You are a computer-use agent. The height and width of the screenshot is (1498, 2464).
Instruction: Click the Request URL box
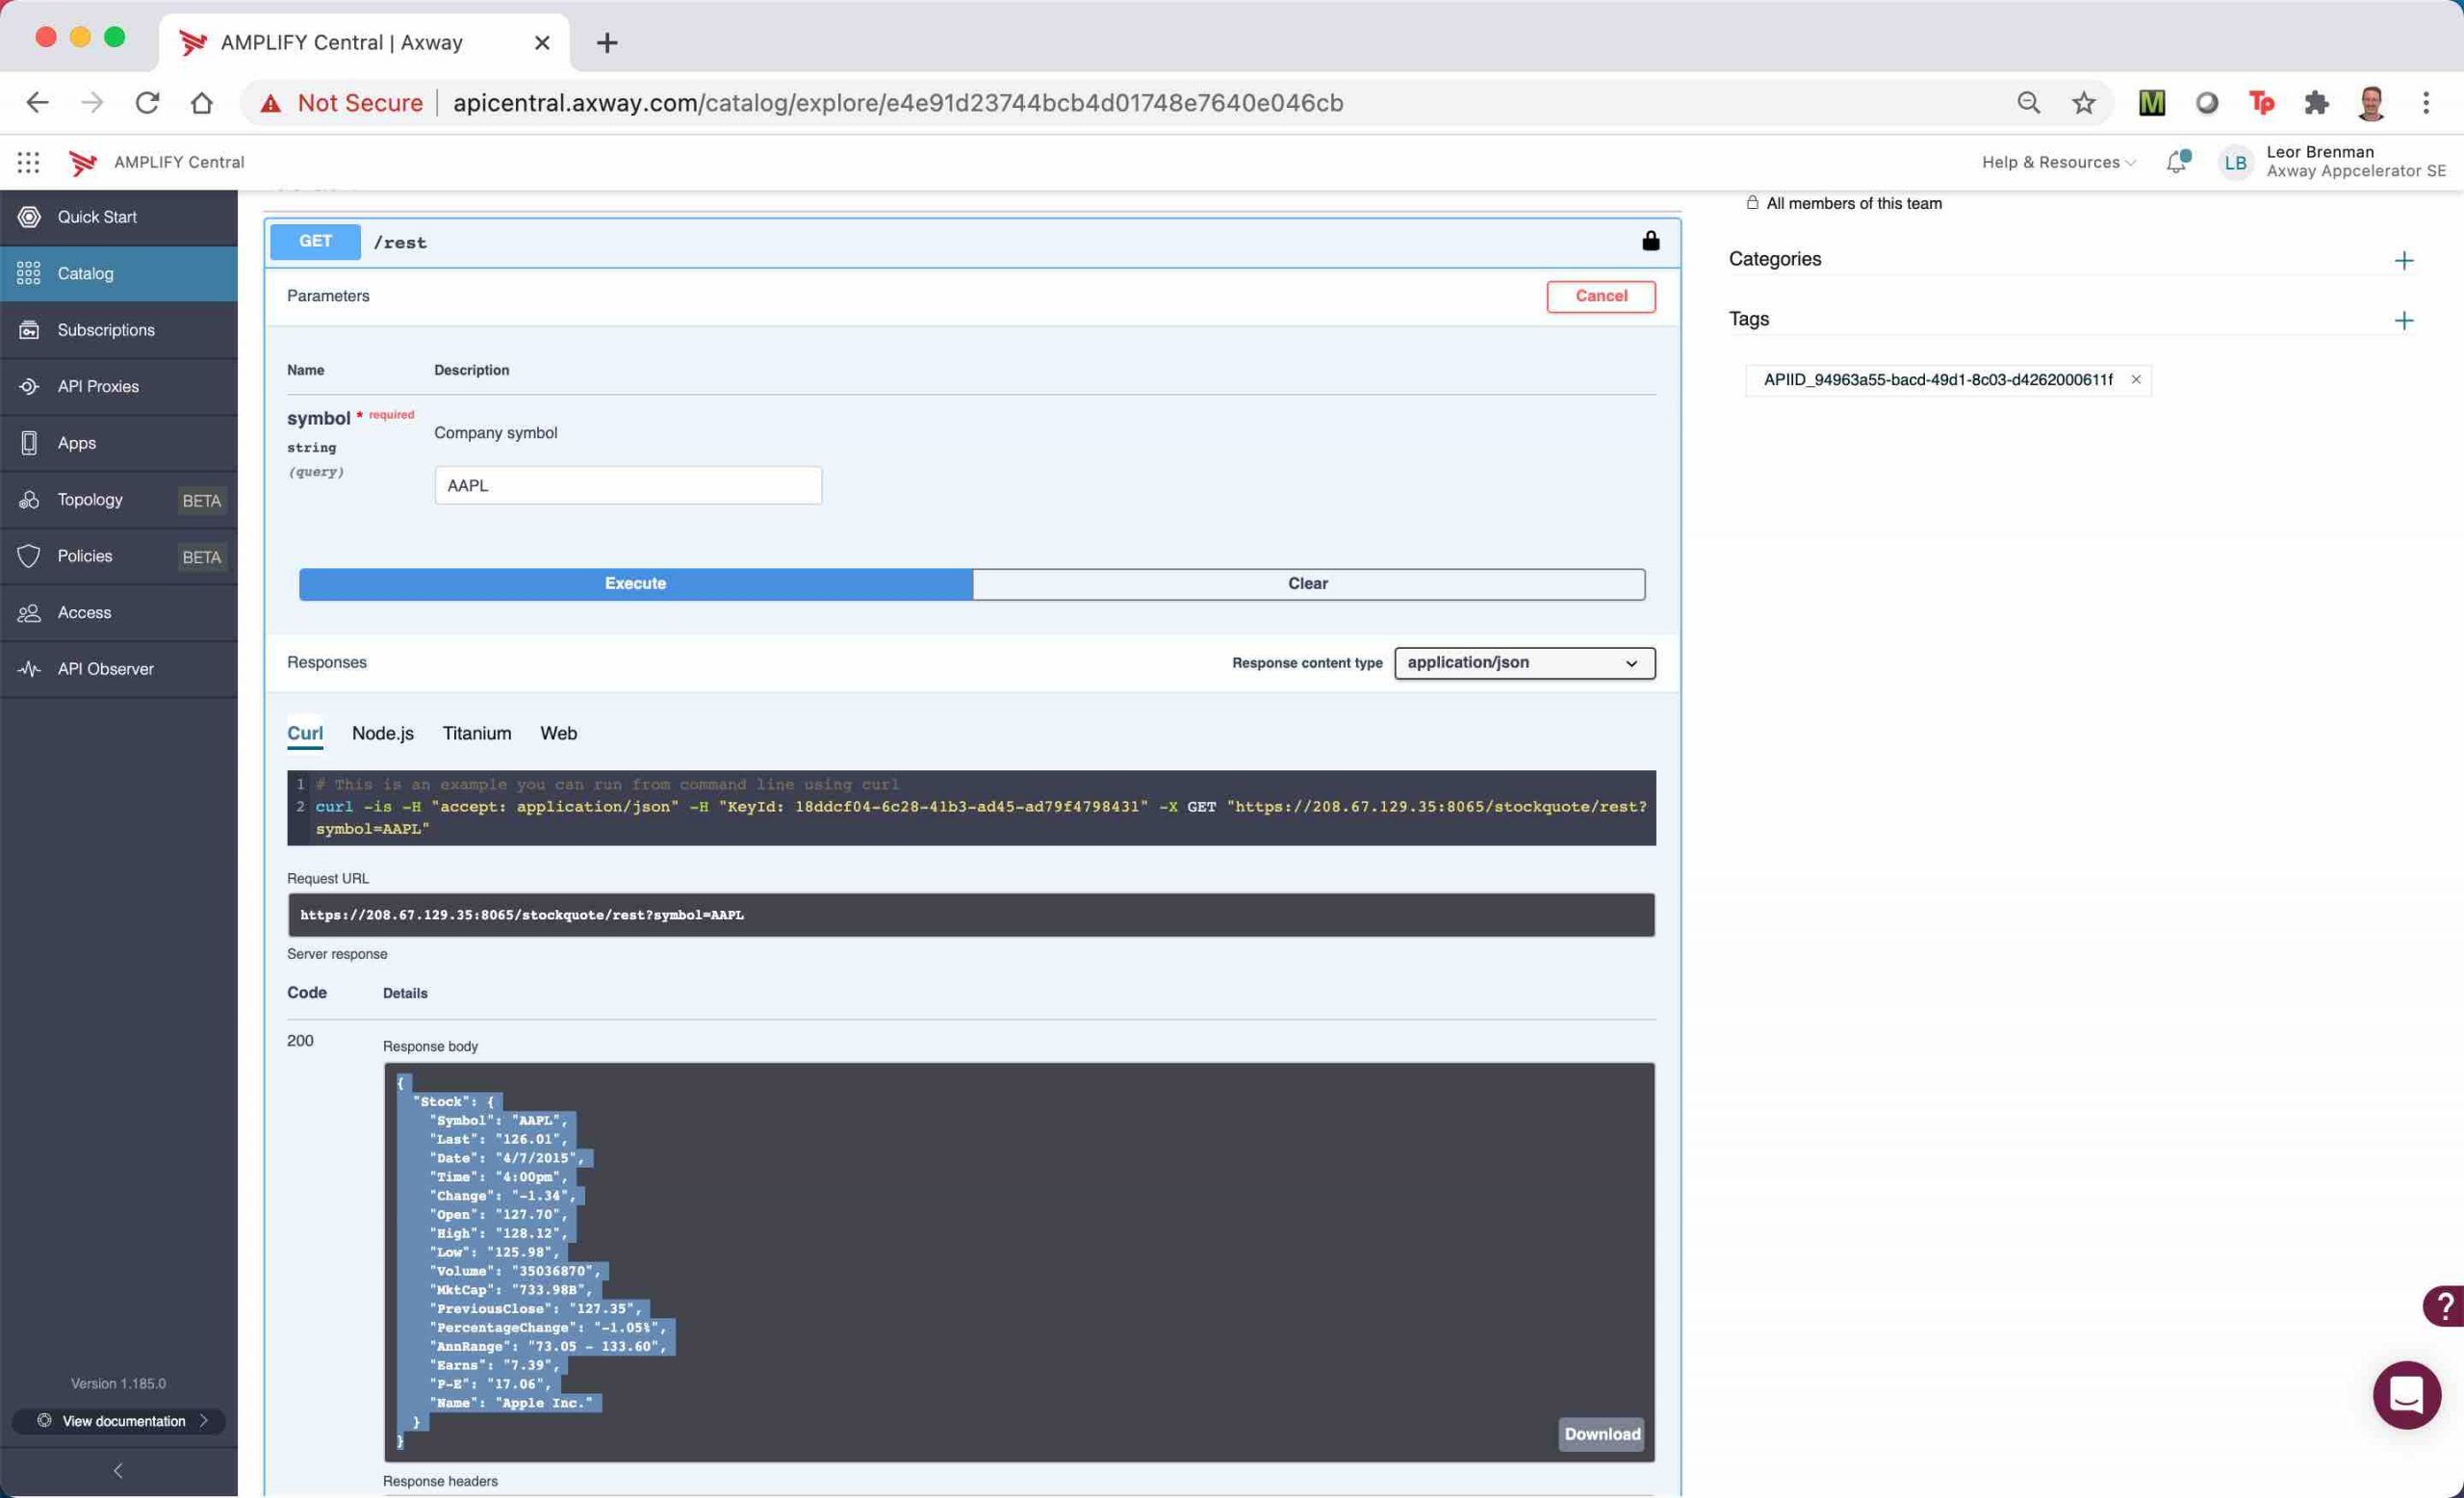[x=970, y=915]
